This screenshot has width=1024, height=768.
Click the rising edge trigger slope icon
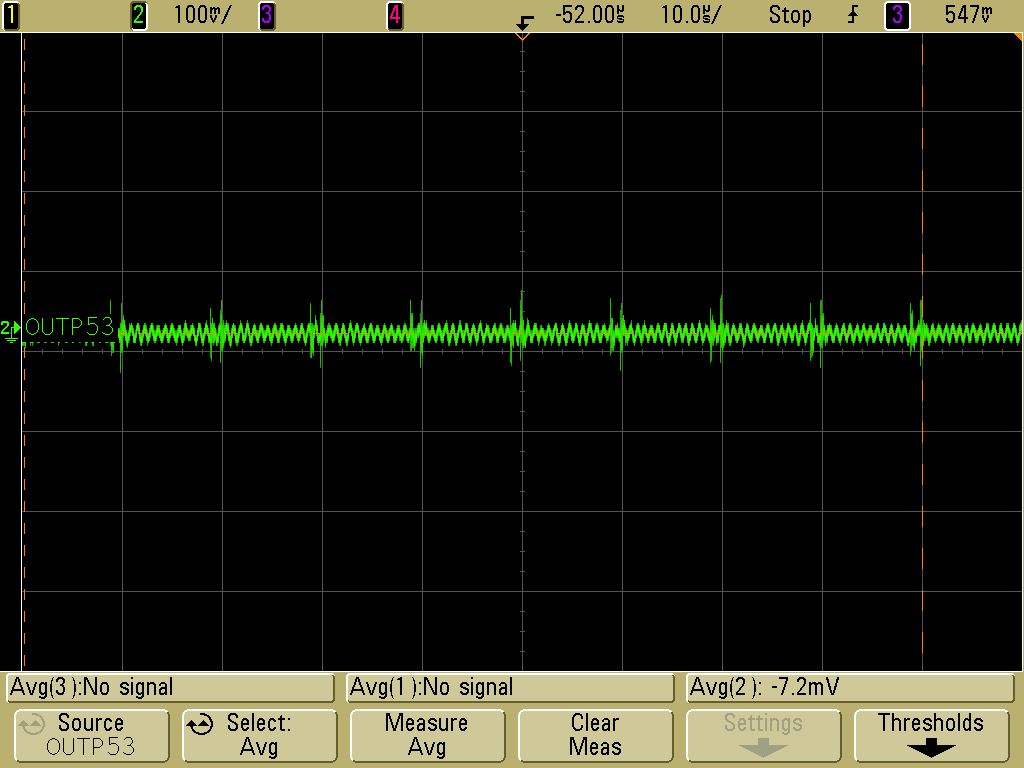tap(853, 14)
